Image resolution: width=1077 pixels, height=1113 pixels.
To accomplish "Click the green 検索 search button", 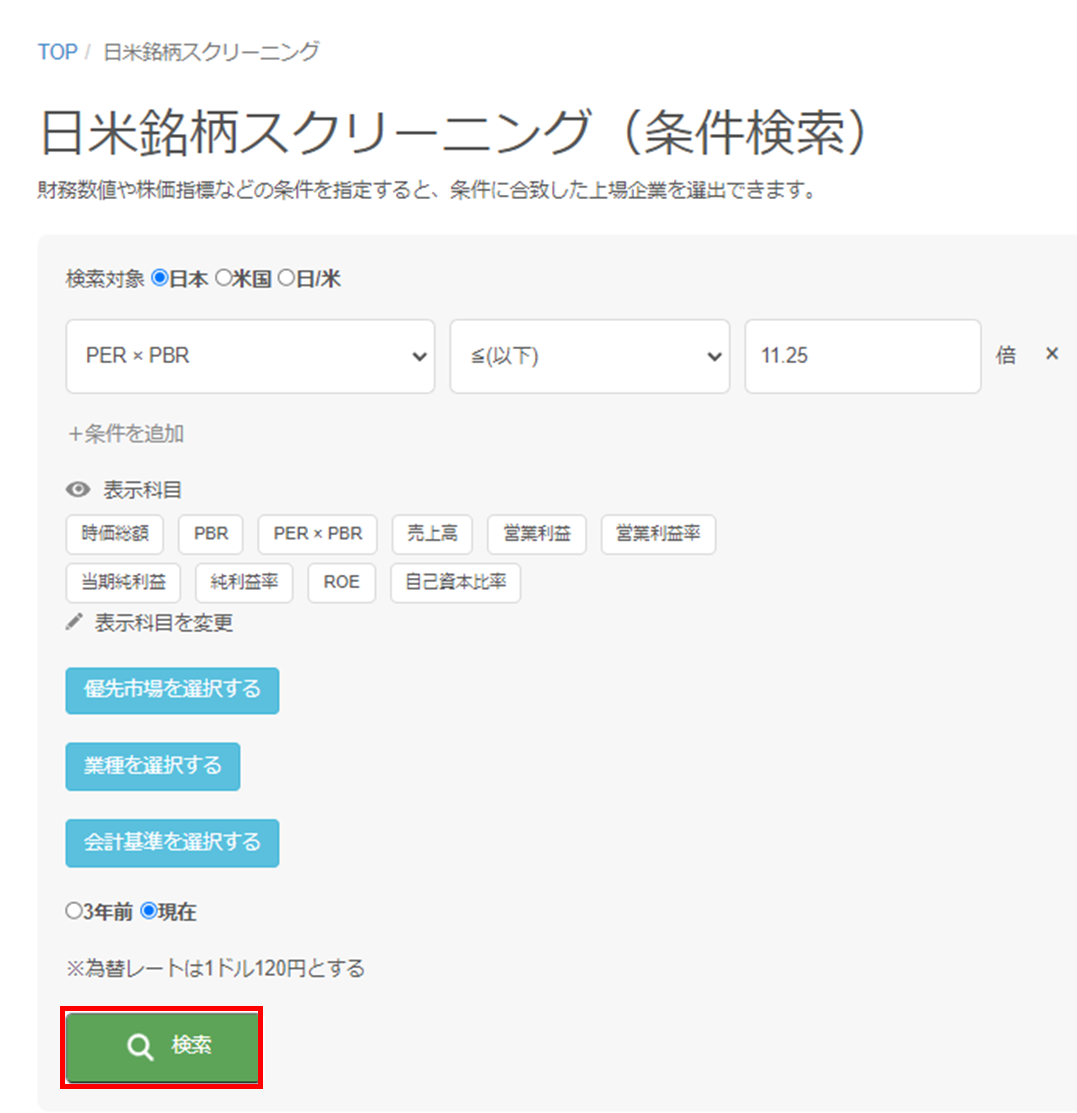I will [x=162, y=1047].
